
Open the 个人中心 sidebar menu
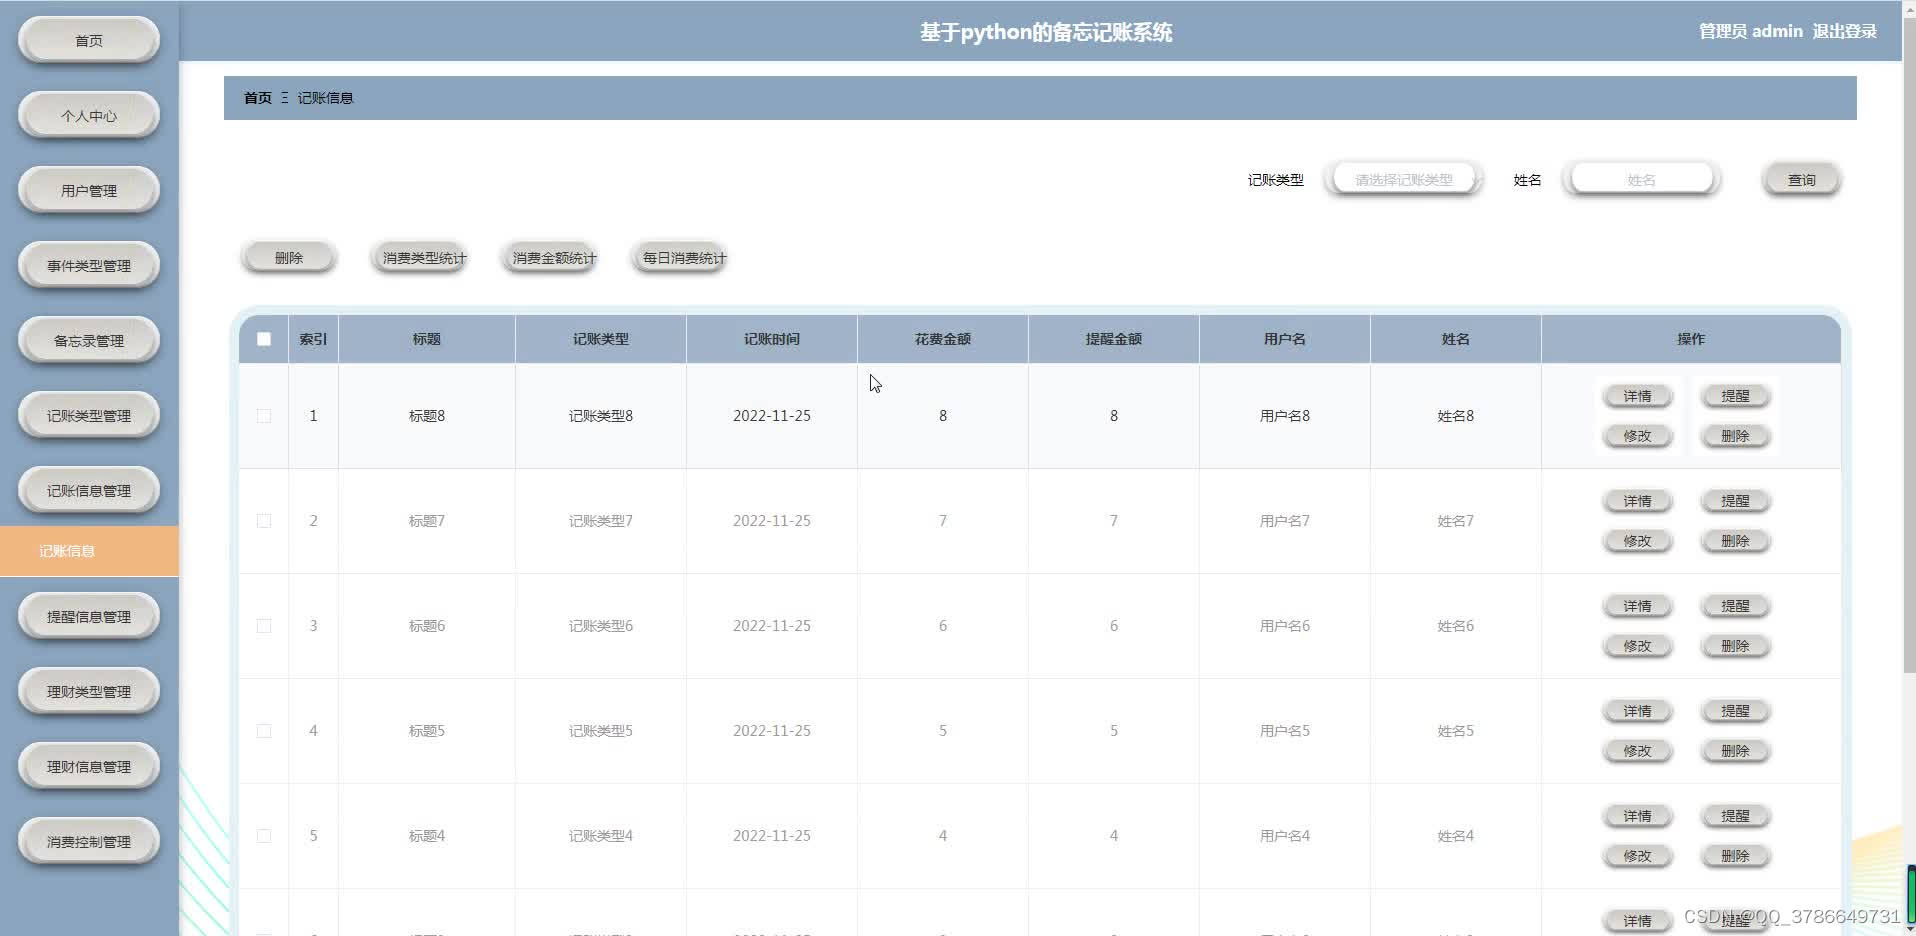tap(89, 115)
